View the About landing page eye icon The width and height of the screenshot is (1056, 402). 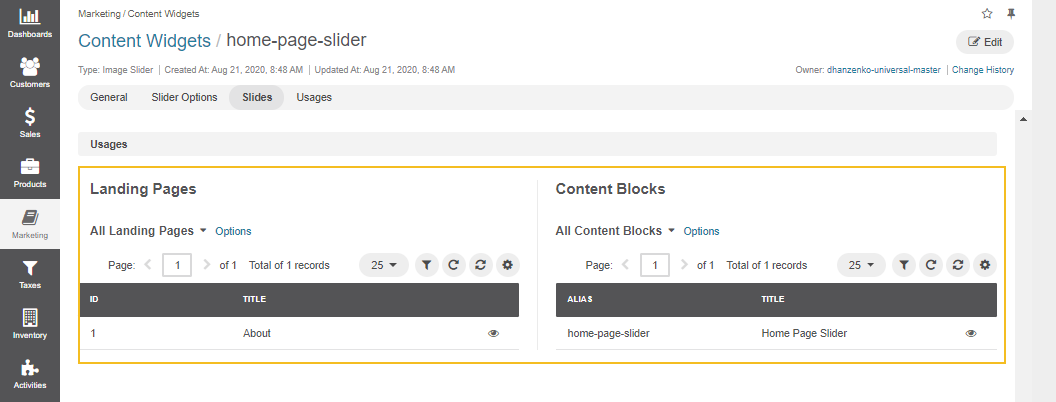494,333
